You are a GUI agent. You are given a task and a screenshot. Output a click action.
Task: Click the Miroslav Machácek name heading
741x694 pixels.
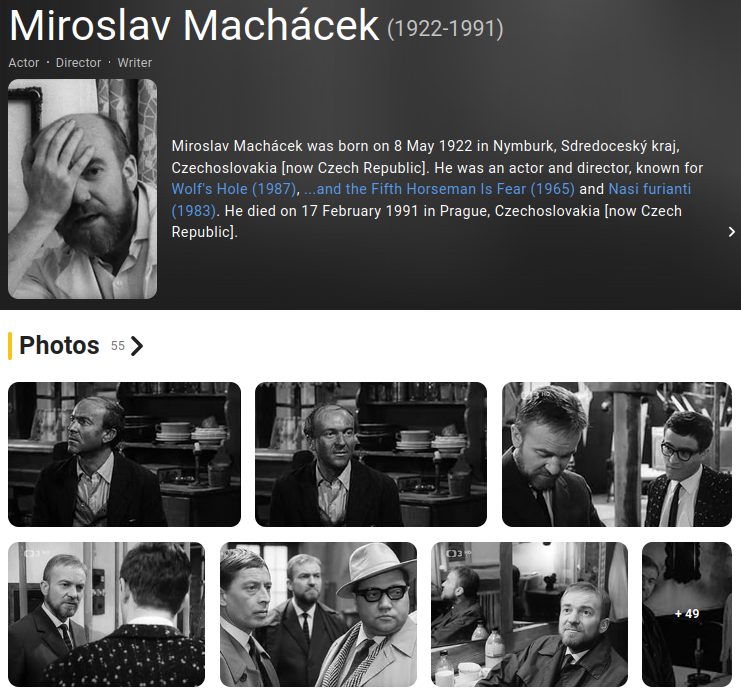point(194,25)
